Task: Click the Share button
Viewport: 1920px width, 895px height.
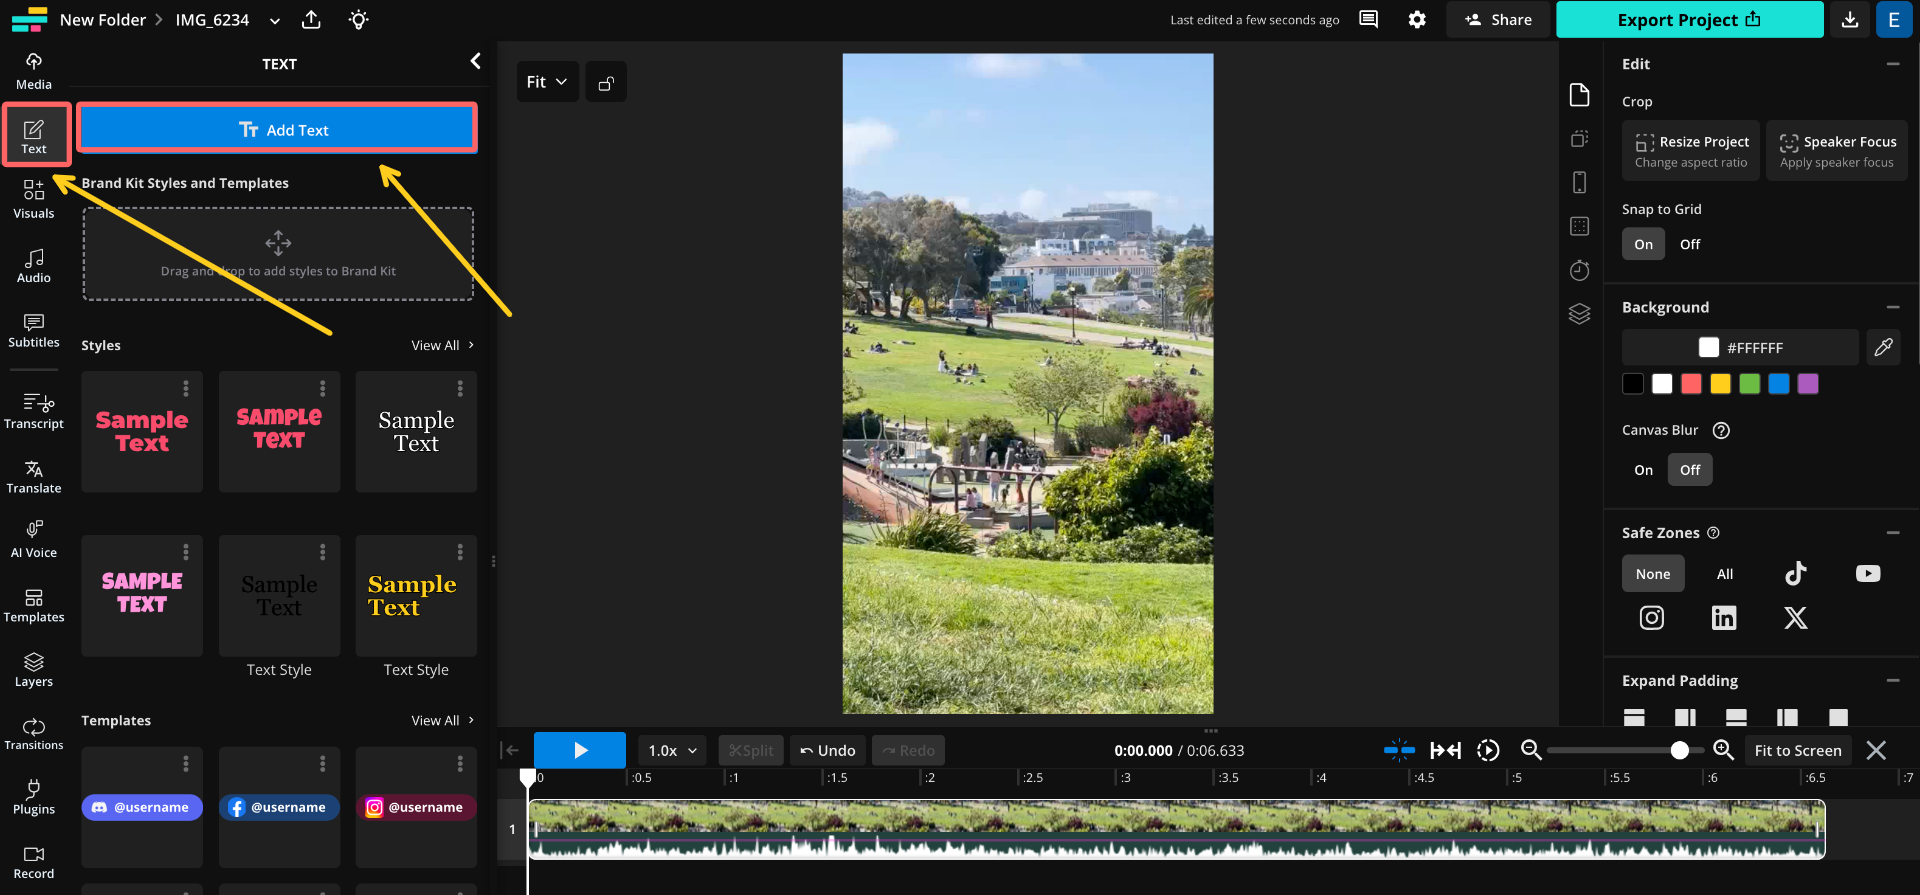Action: coord(1498,20)
